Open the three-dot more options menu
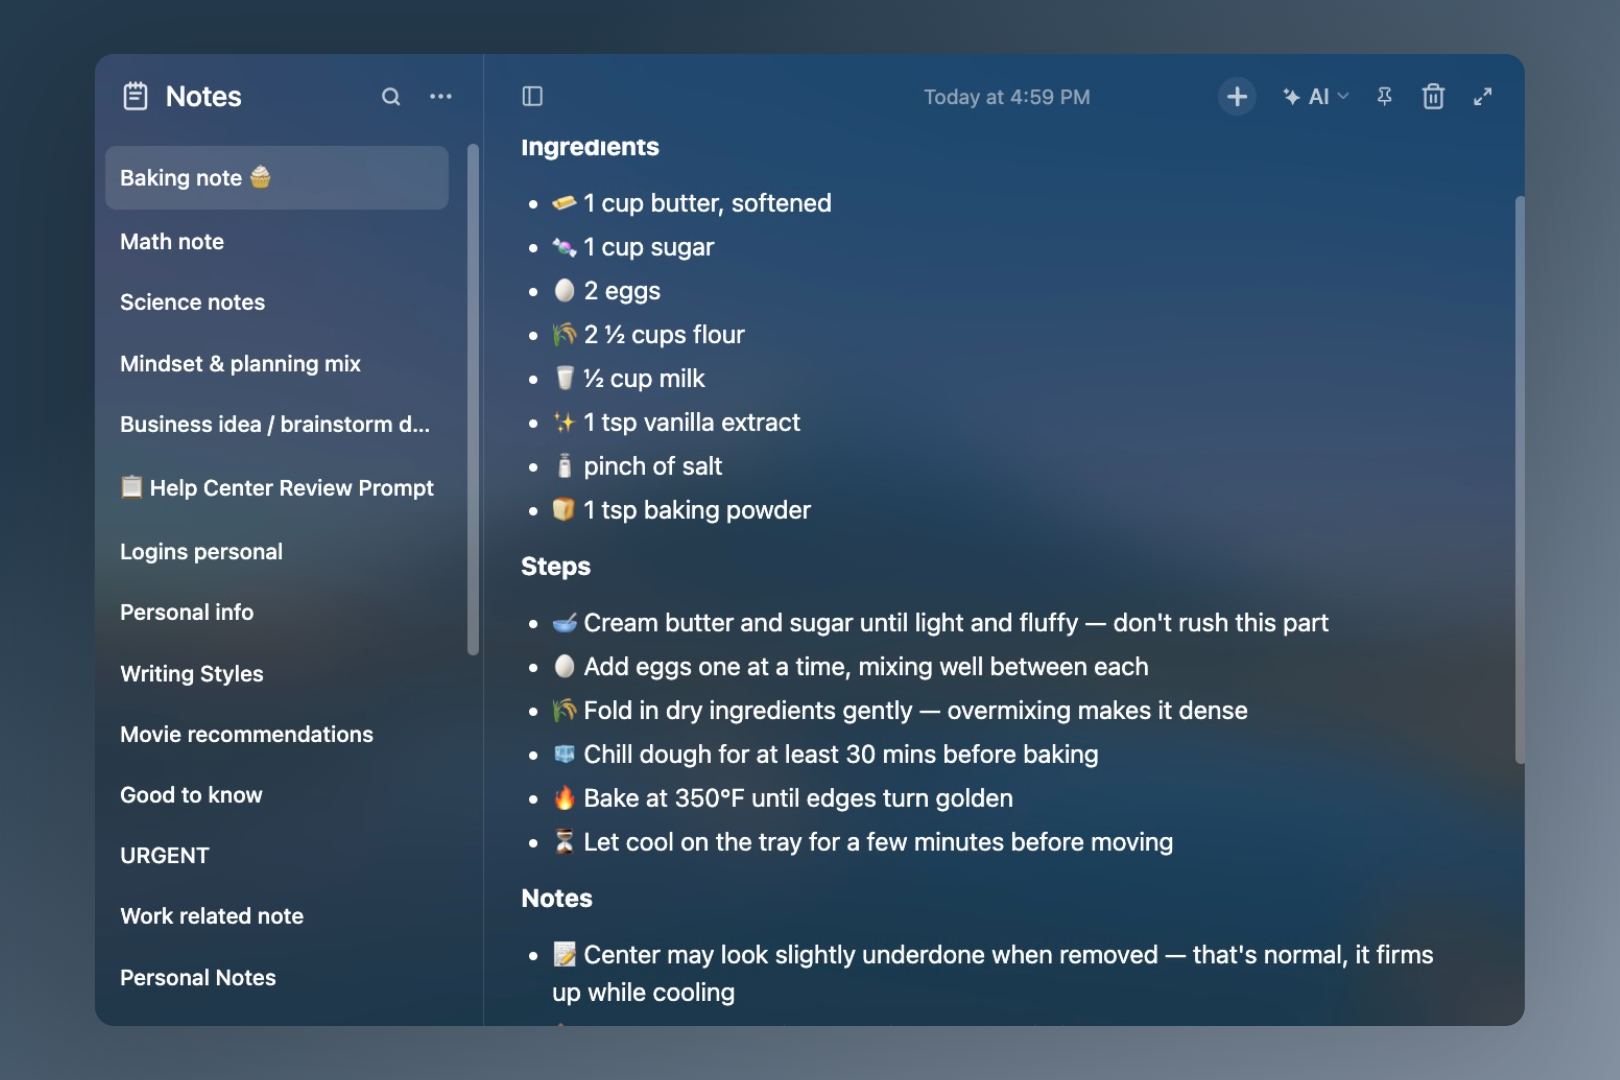The image size is (1620, 1080). coord(441,97)
